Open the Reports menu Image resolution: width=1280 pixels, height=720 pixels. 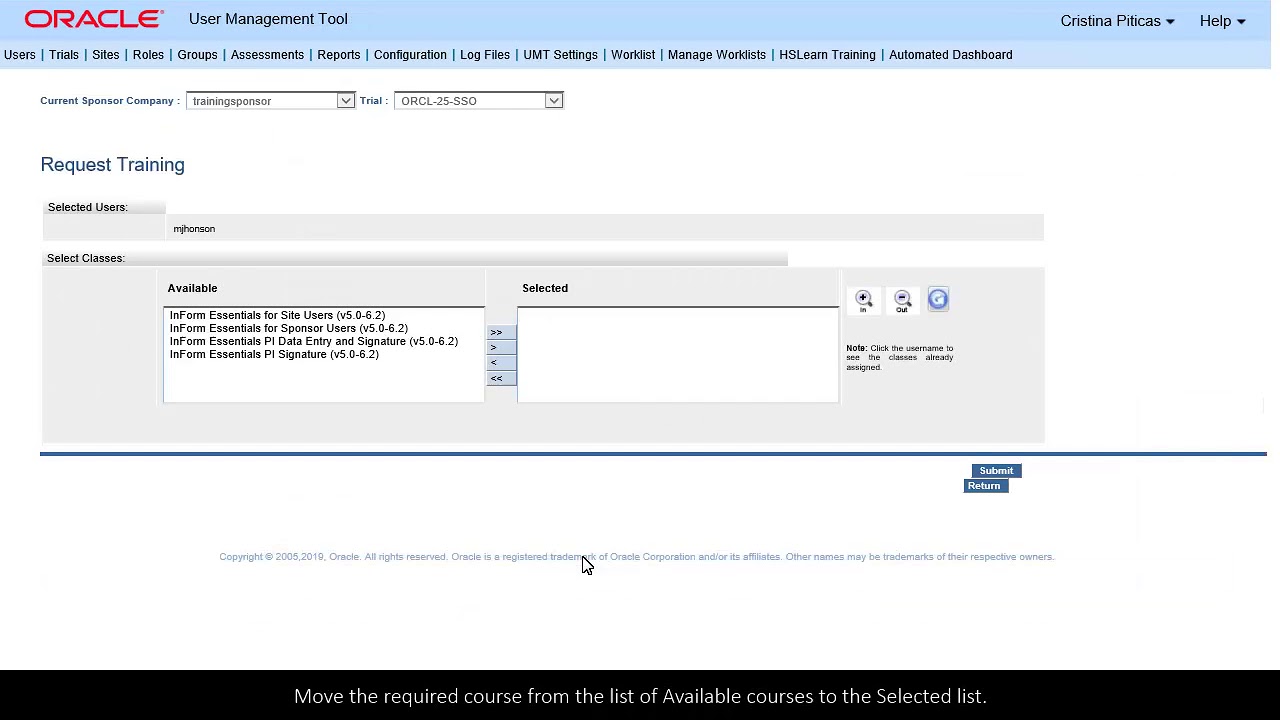tap(338, 55)
